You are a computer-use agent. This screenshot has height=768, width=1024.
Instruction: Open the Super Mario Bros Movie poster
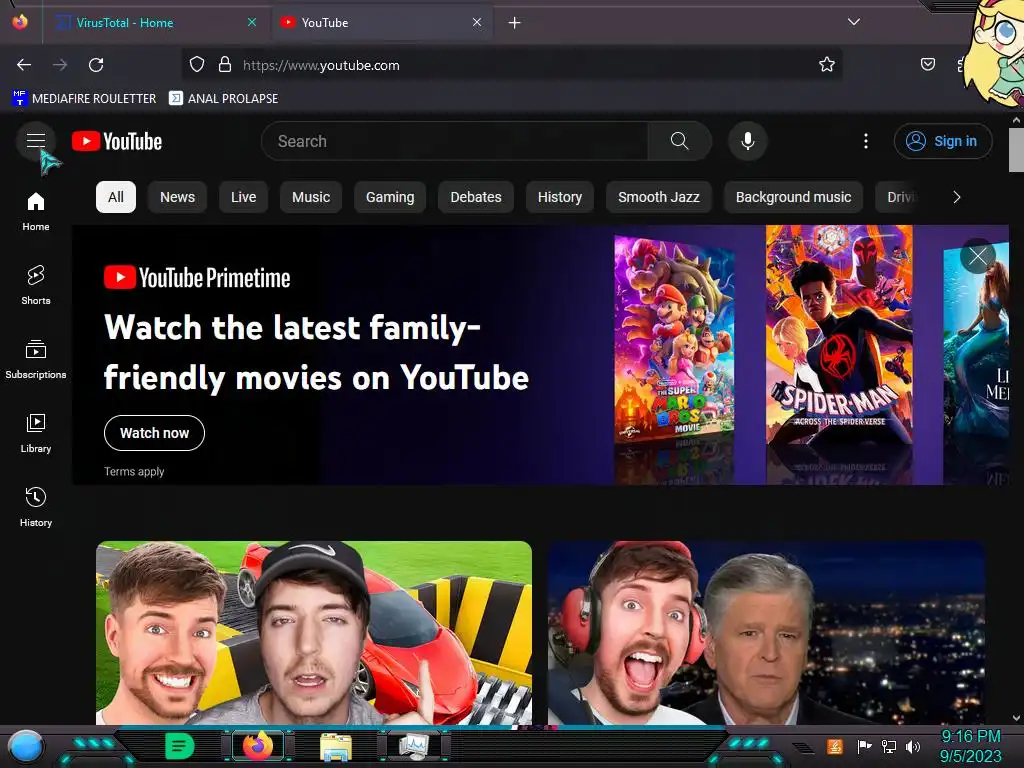tap(674, 340)
